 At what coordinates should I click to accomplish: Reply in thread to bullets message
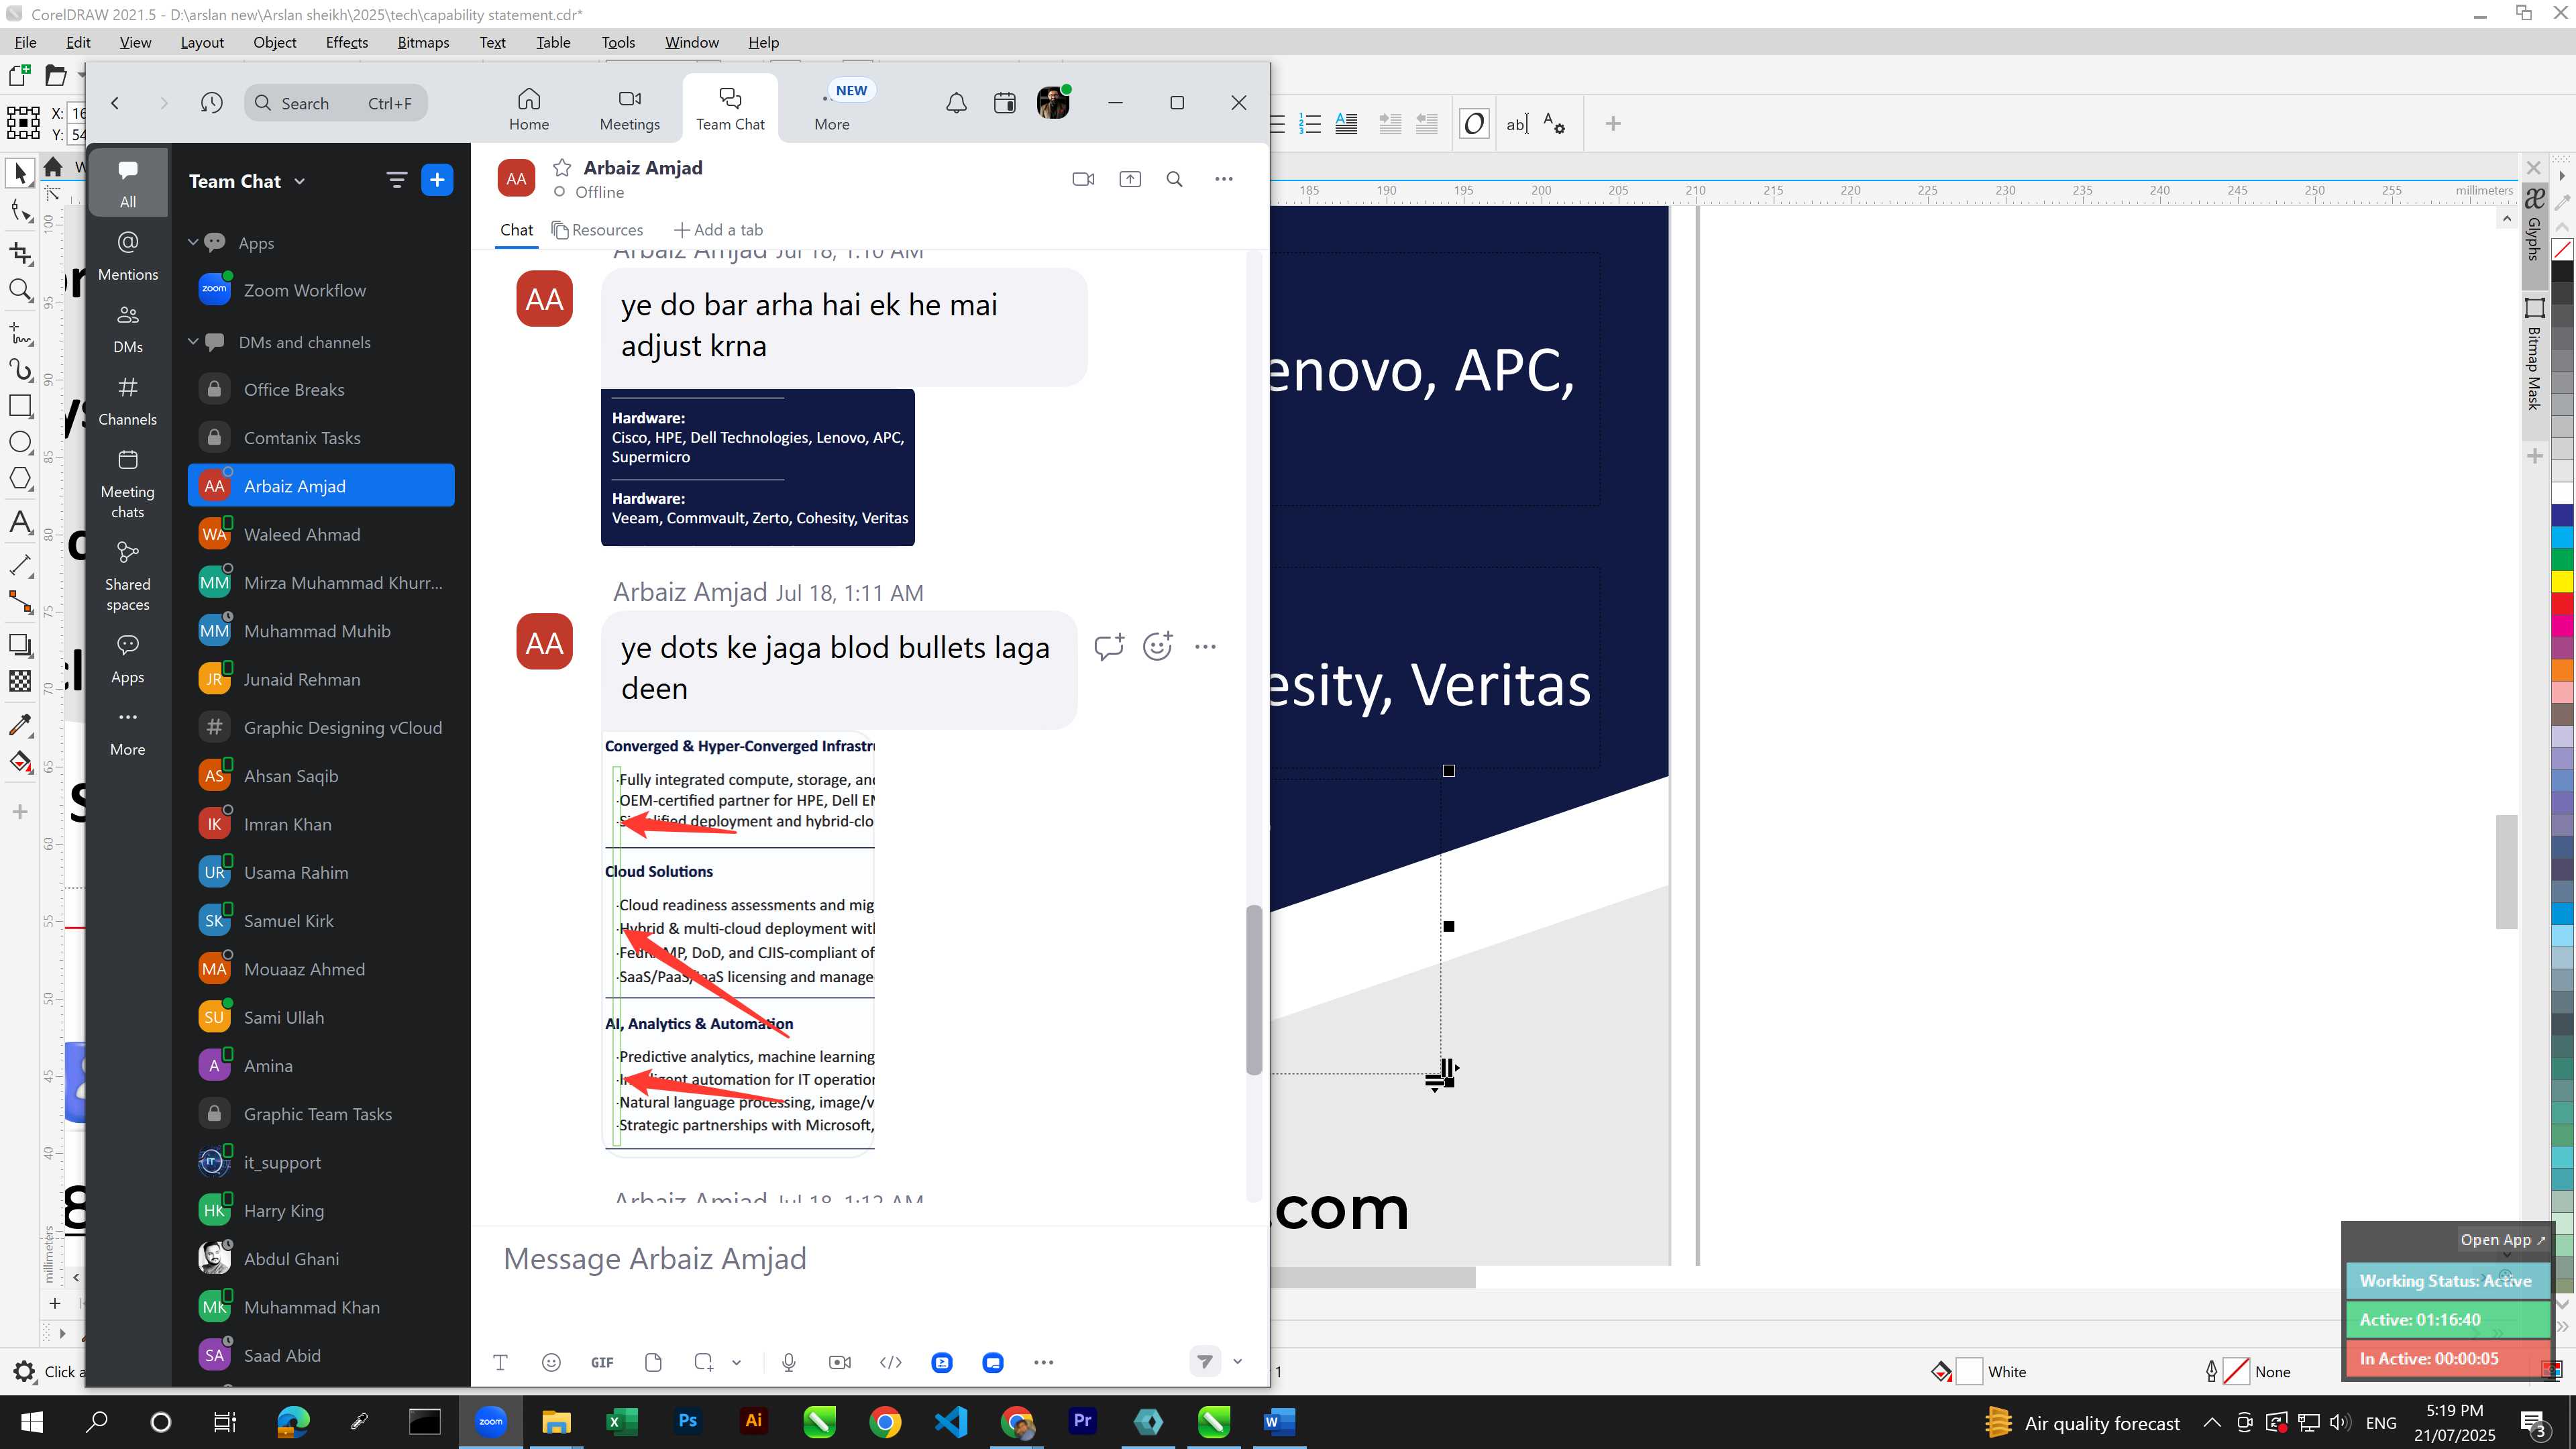point(1109,647)
